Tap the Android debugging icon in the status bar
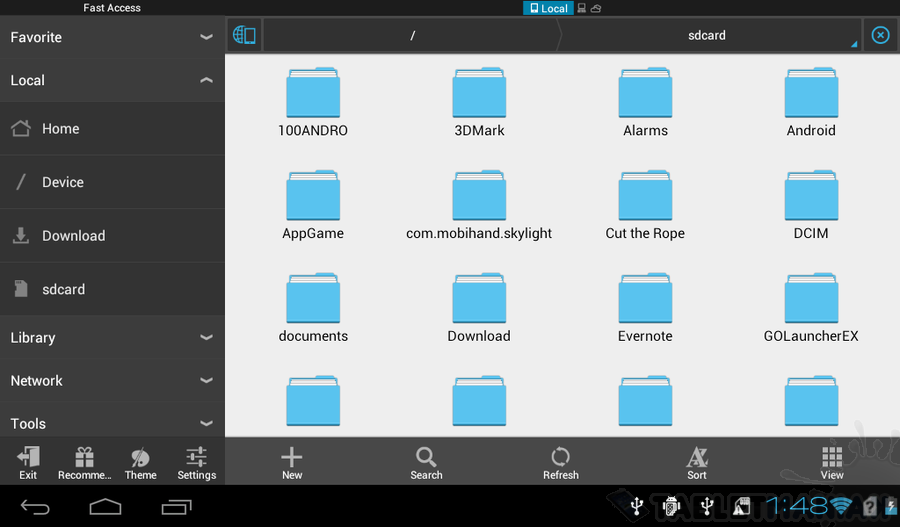 pos(671,506)
